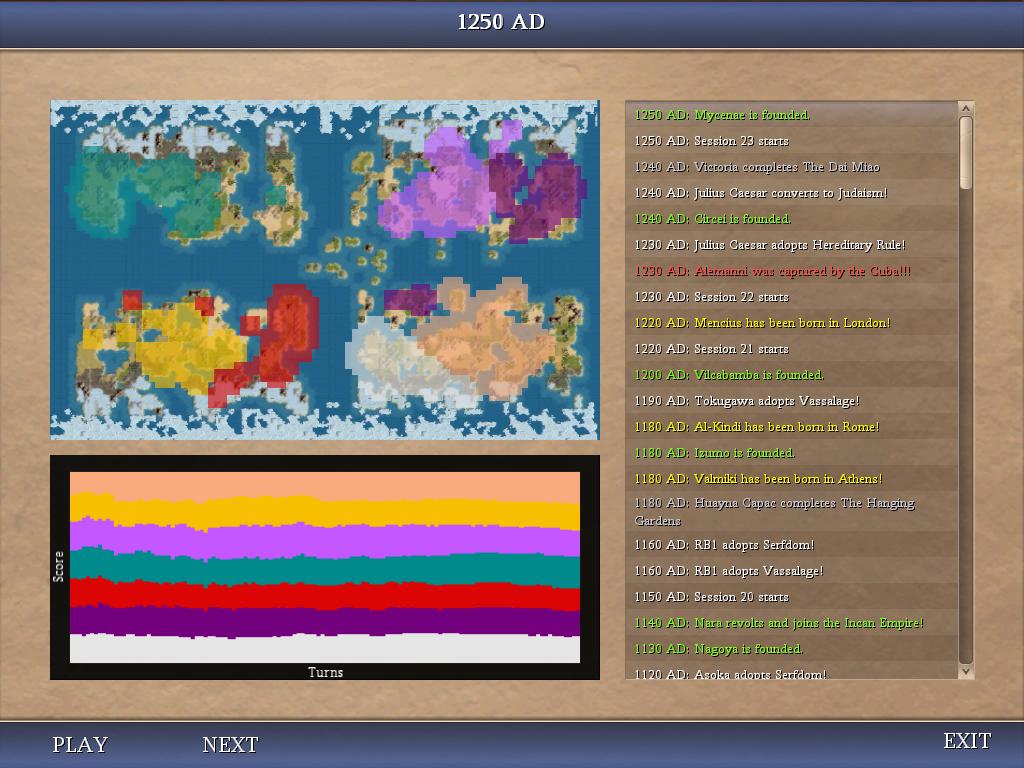Screen dimensions: 1024x768
Task: Click the event log scroll-up arrow
Action: (966, 108)
